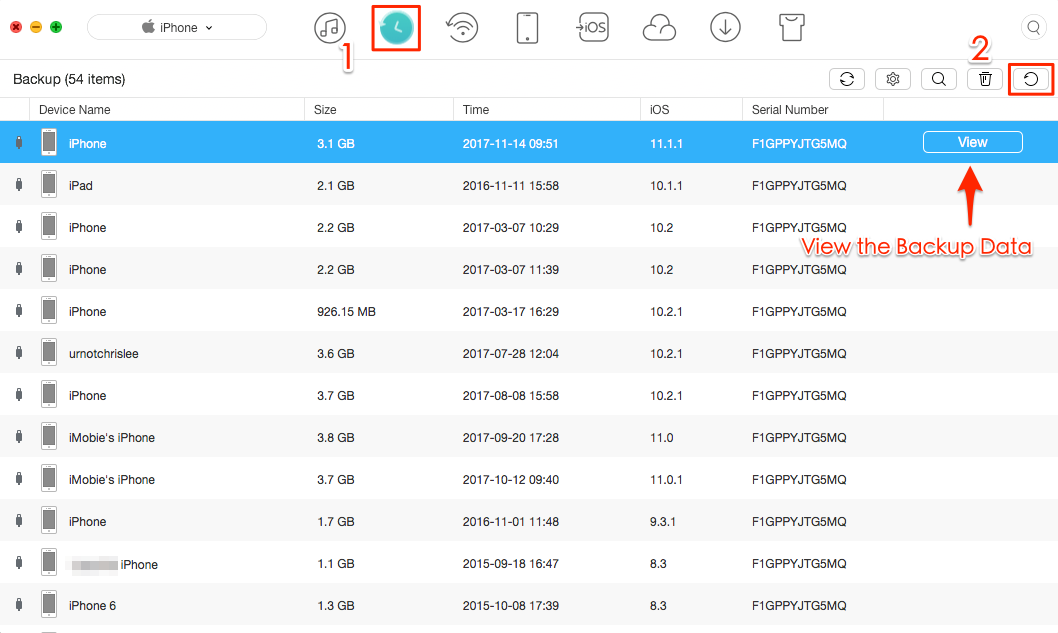Click the 3.6 GB size cell
The height and width of the screenshot is (633, 1058).
[x=335, y=354]
